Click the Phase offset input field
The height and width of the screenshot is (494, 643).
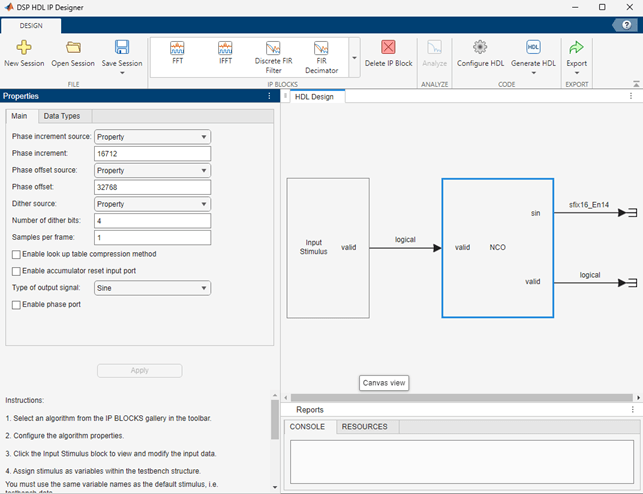(152, 187)
